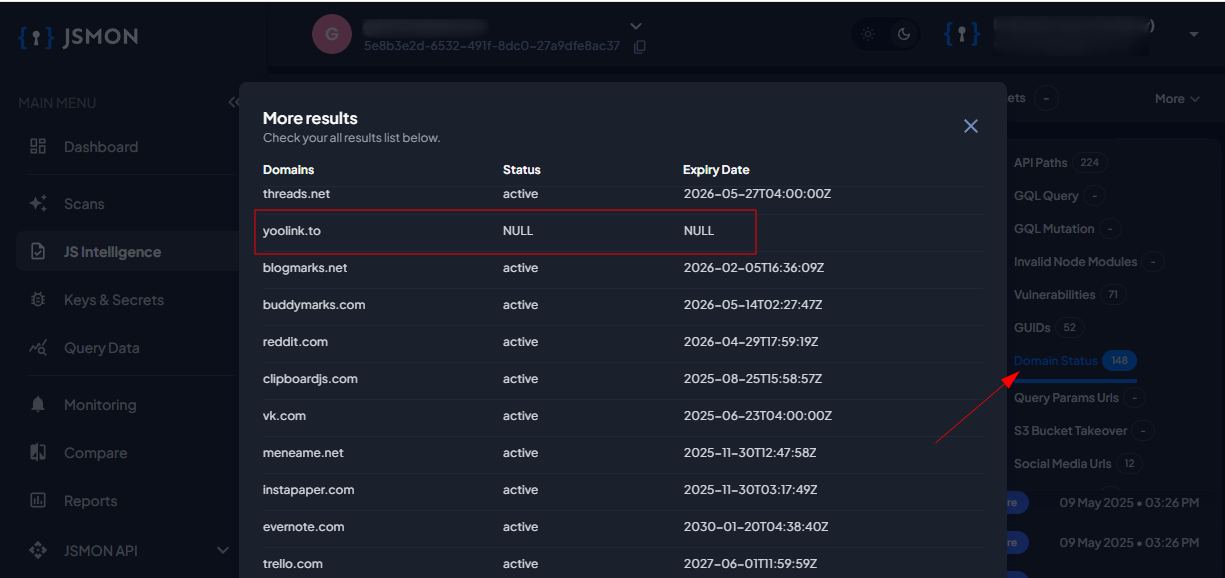This screenshot has width=1225, height=578.
Task: Click the trello.com domain
Action: point(293,564)
